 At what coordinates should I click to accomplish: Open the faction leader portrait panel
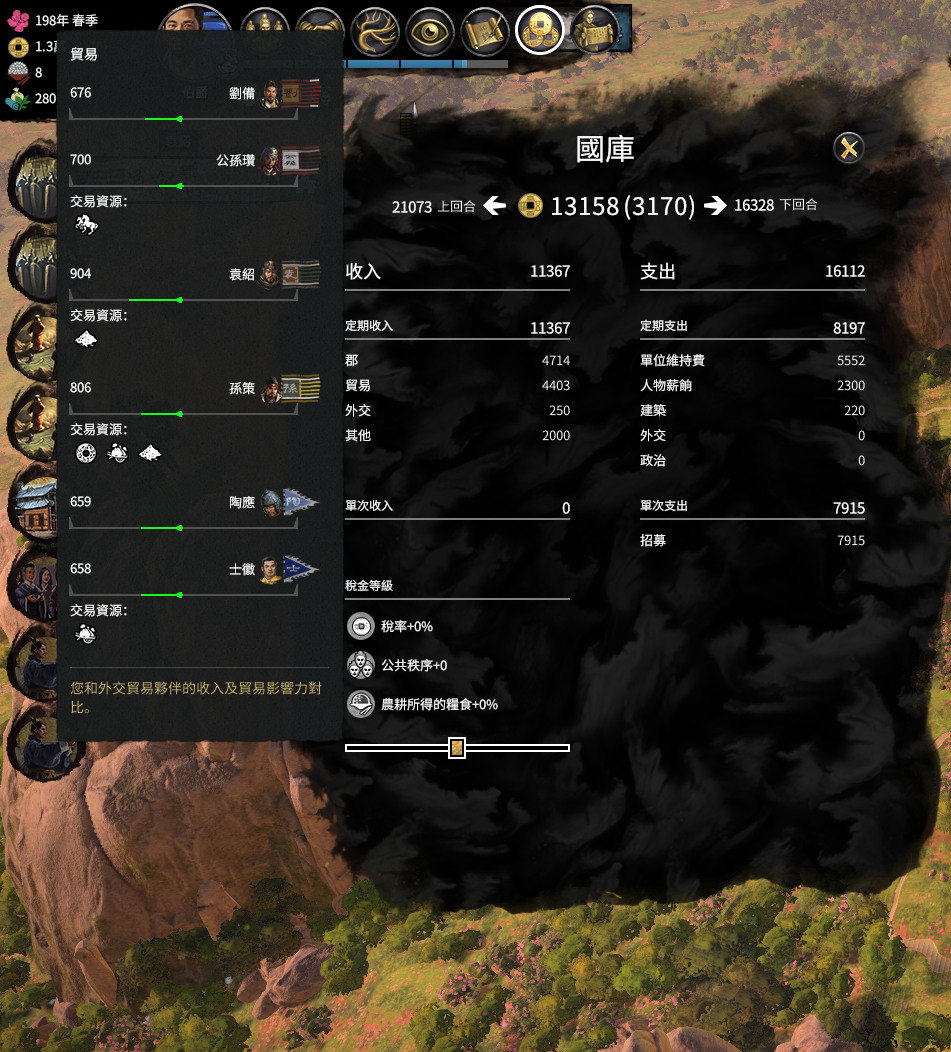[195, 19]
